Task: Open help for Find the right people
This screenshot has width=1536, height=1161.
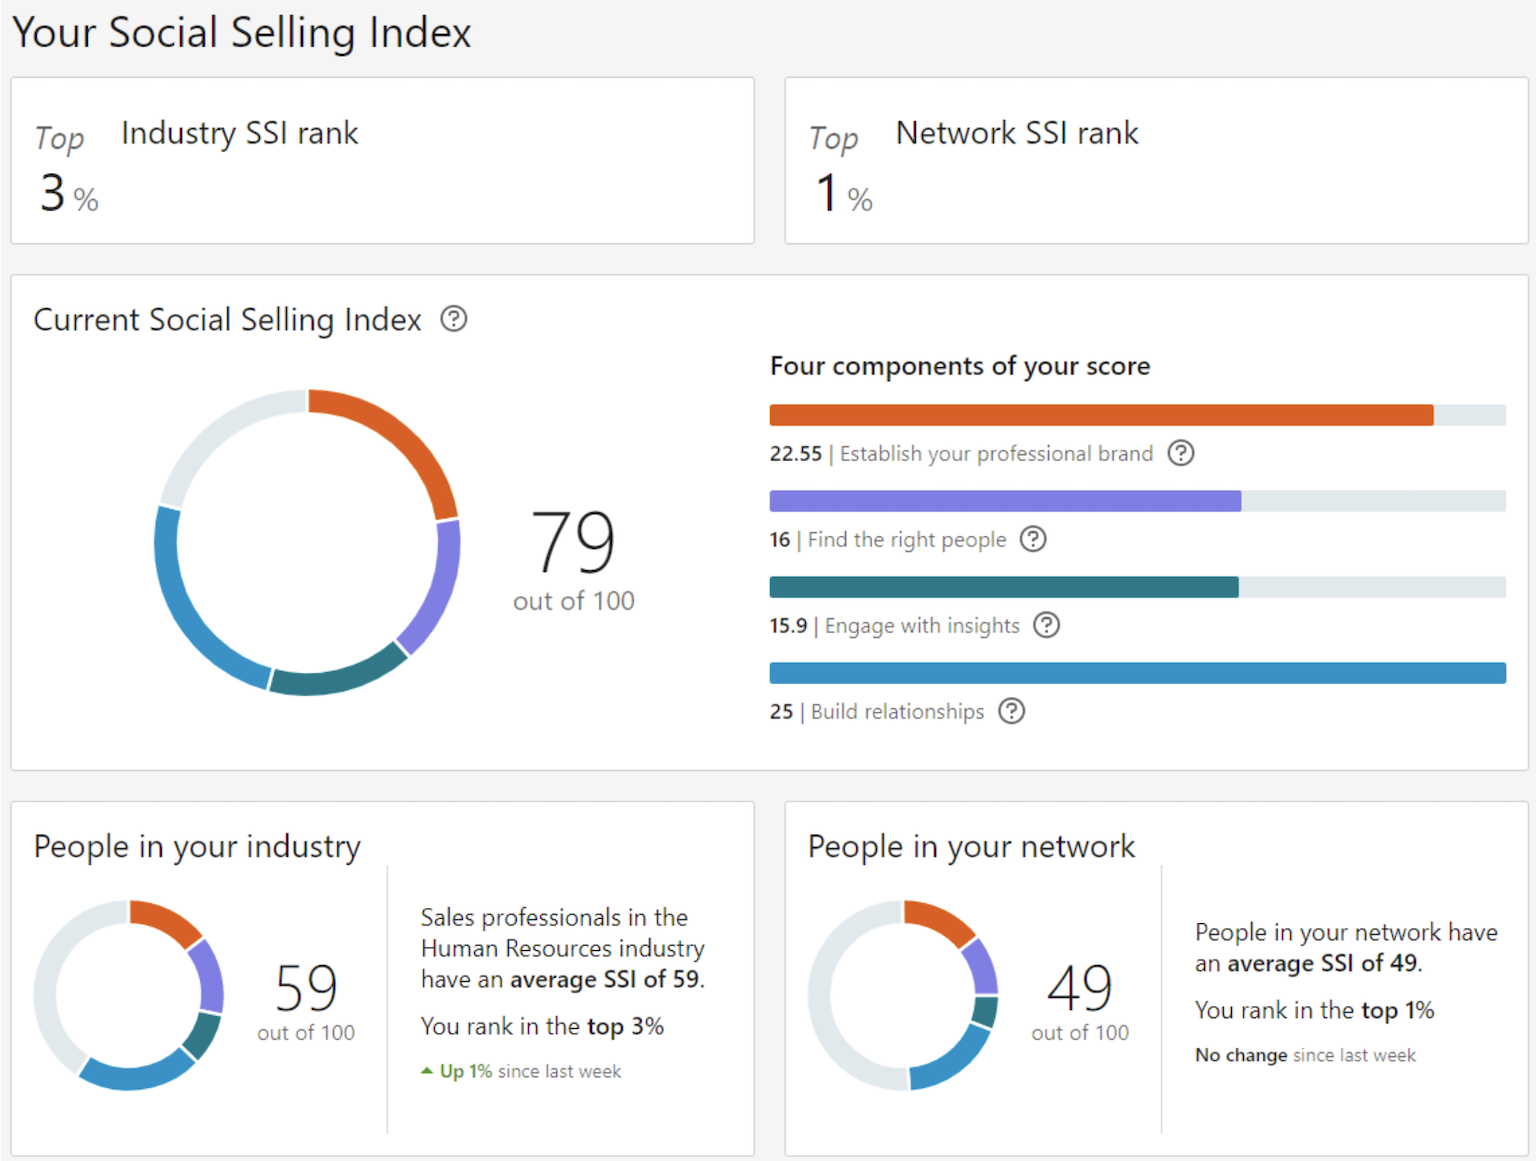Action: [1034, 539]
